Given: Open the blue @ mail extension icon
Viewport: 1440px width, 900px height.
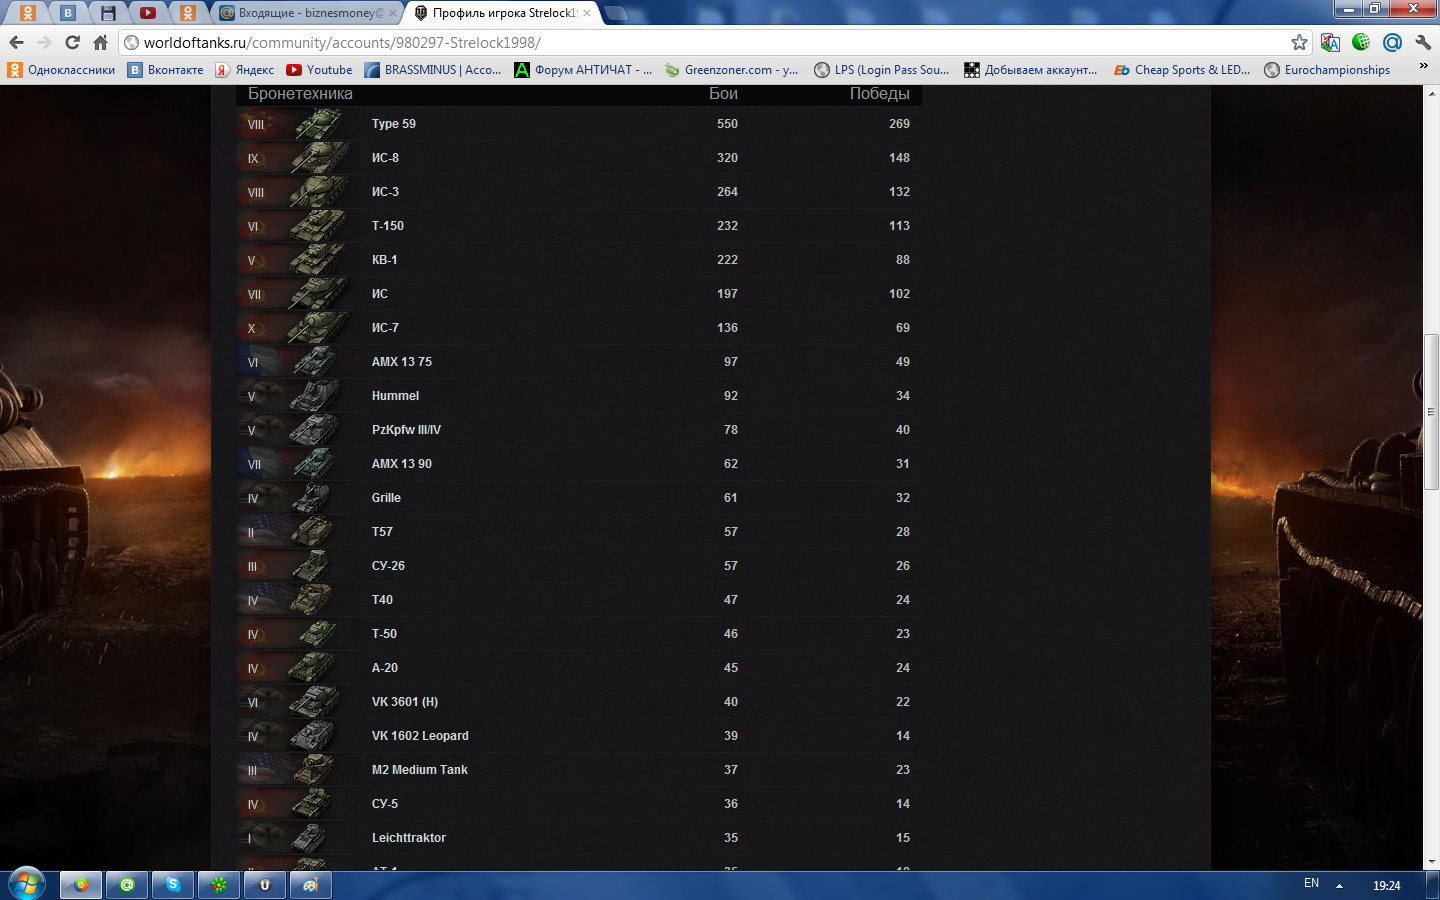Looking at the screenshot, I should pyautogui.click(x=1392, y=42).
